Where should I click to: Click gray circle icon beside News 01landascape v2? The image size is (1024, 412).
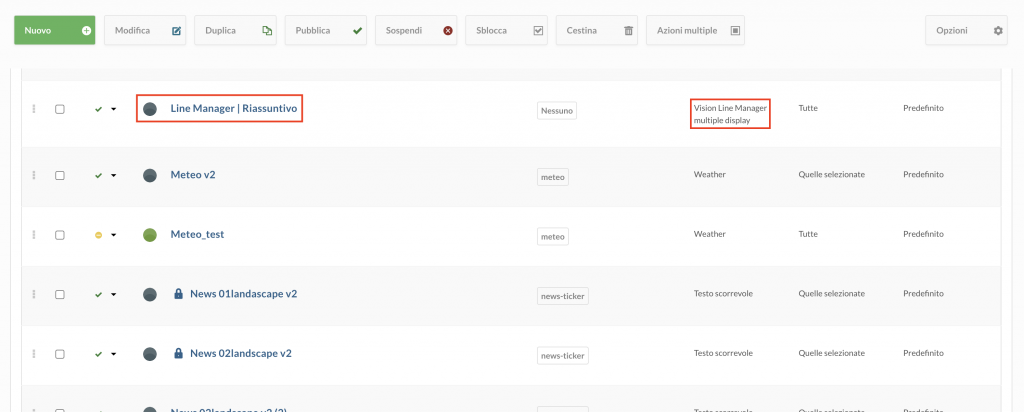click(150, 294)
